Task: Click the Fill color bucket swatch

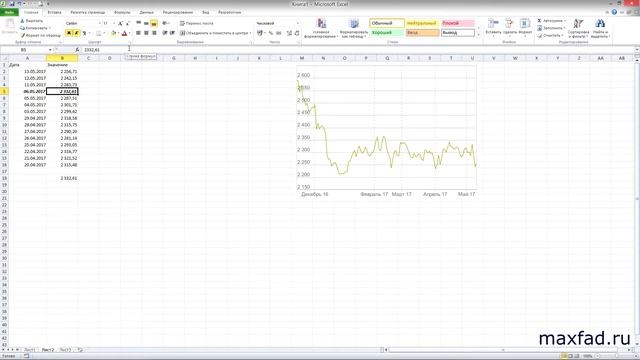Action: [113, 33]
